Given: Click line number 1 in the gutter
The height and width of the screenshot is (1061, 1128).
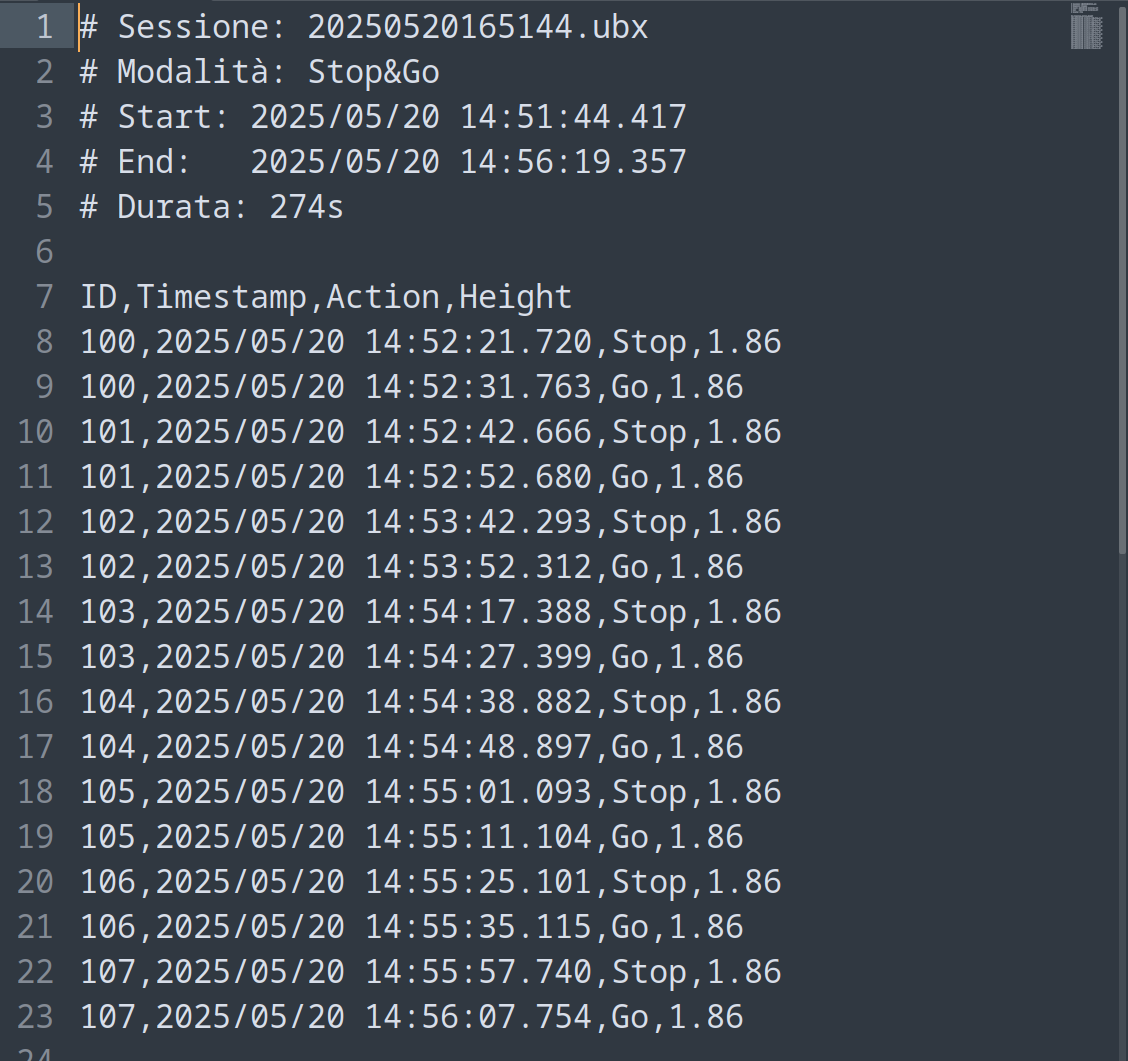Looking at the screenshot, I should click(45, 27).
